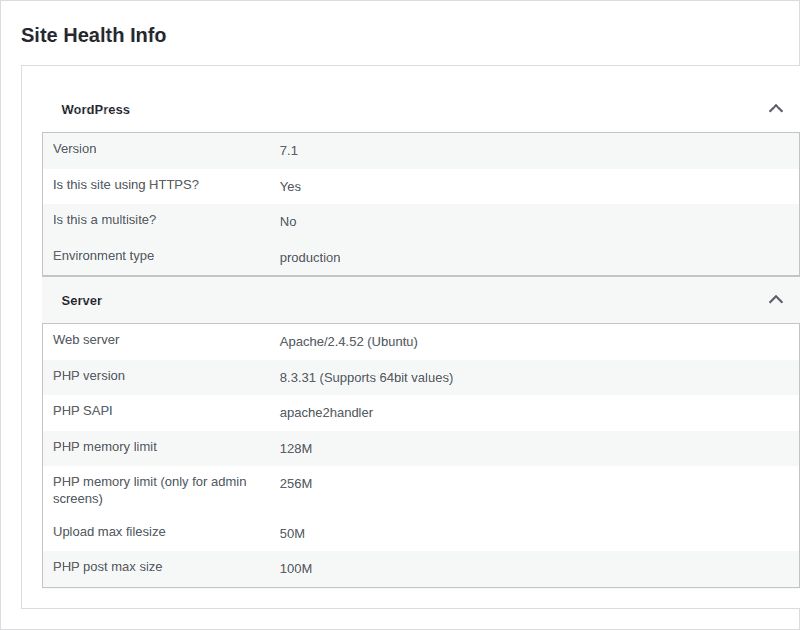Click the 'Is this a multisite?' label
Screen dimensions: 800x630
pyautogui.click(x=105, y=220)
